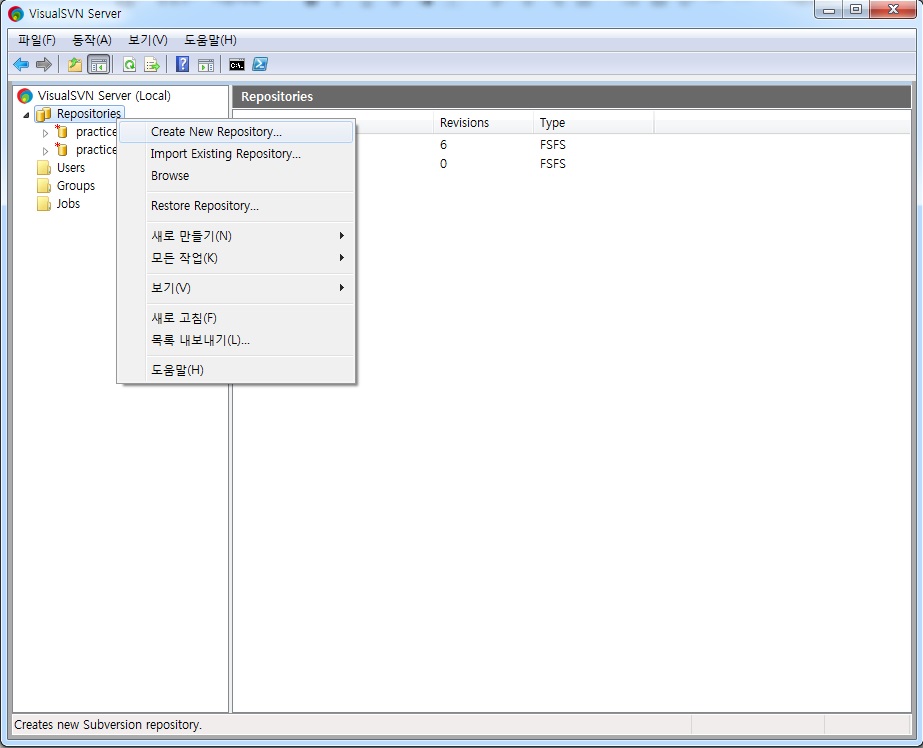Click the revisions value 0
The width and height of the screenshot is (923, 748).
pyautogui.click(x=443, y=164)
